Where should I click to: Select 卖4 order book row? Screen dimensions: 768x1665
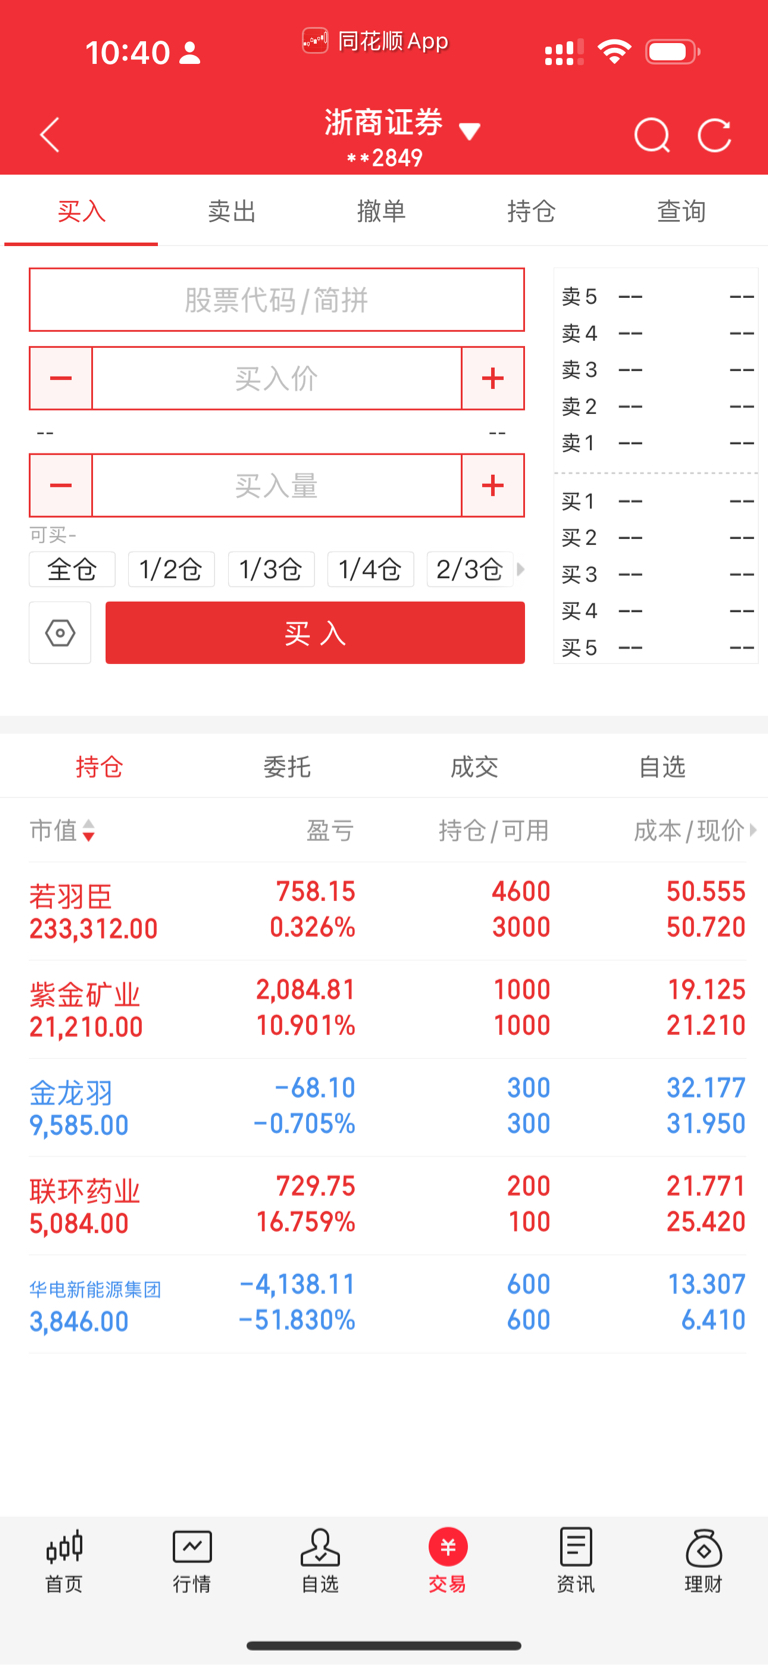pyautogui.click(x=657, y=333)
